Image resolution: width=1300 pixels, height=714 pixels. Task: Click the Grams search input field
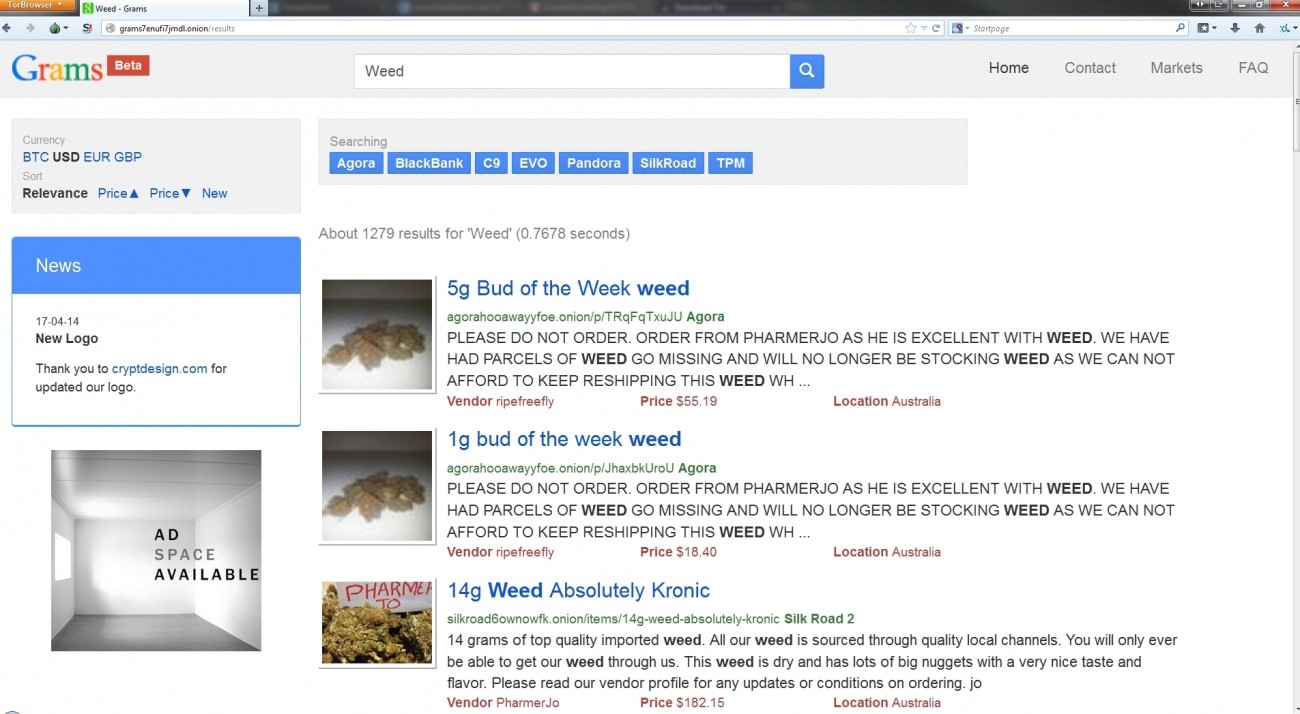(x=572, y=71)
